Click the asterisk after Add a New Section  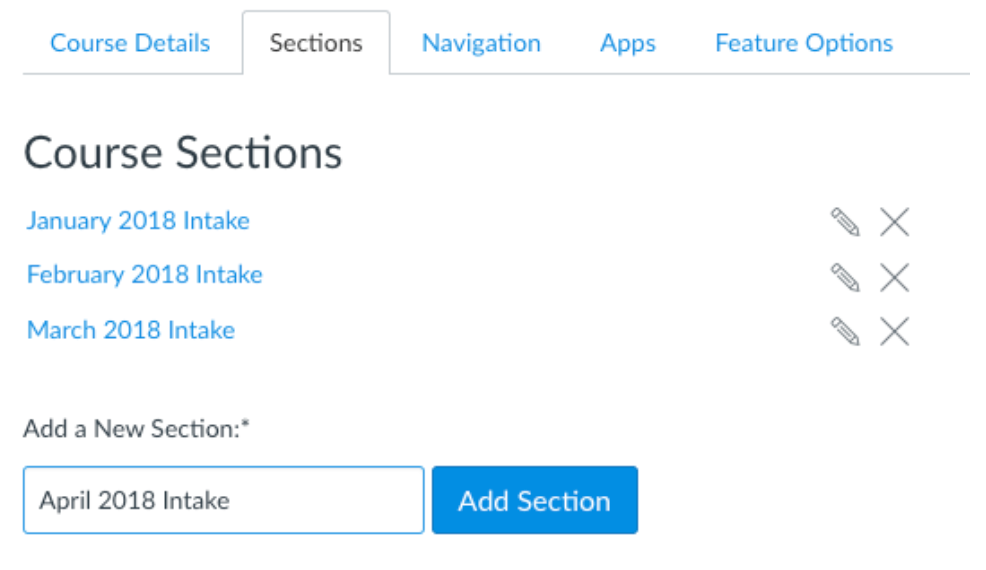pos(245,425)
